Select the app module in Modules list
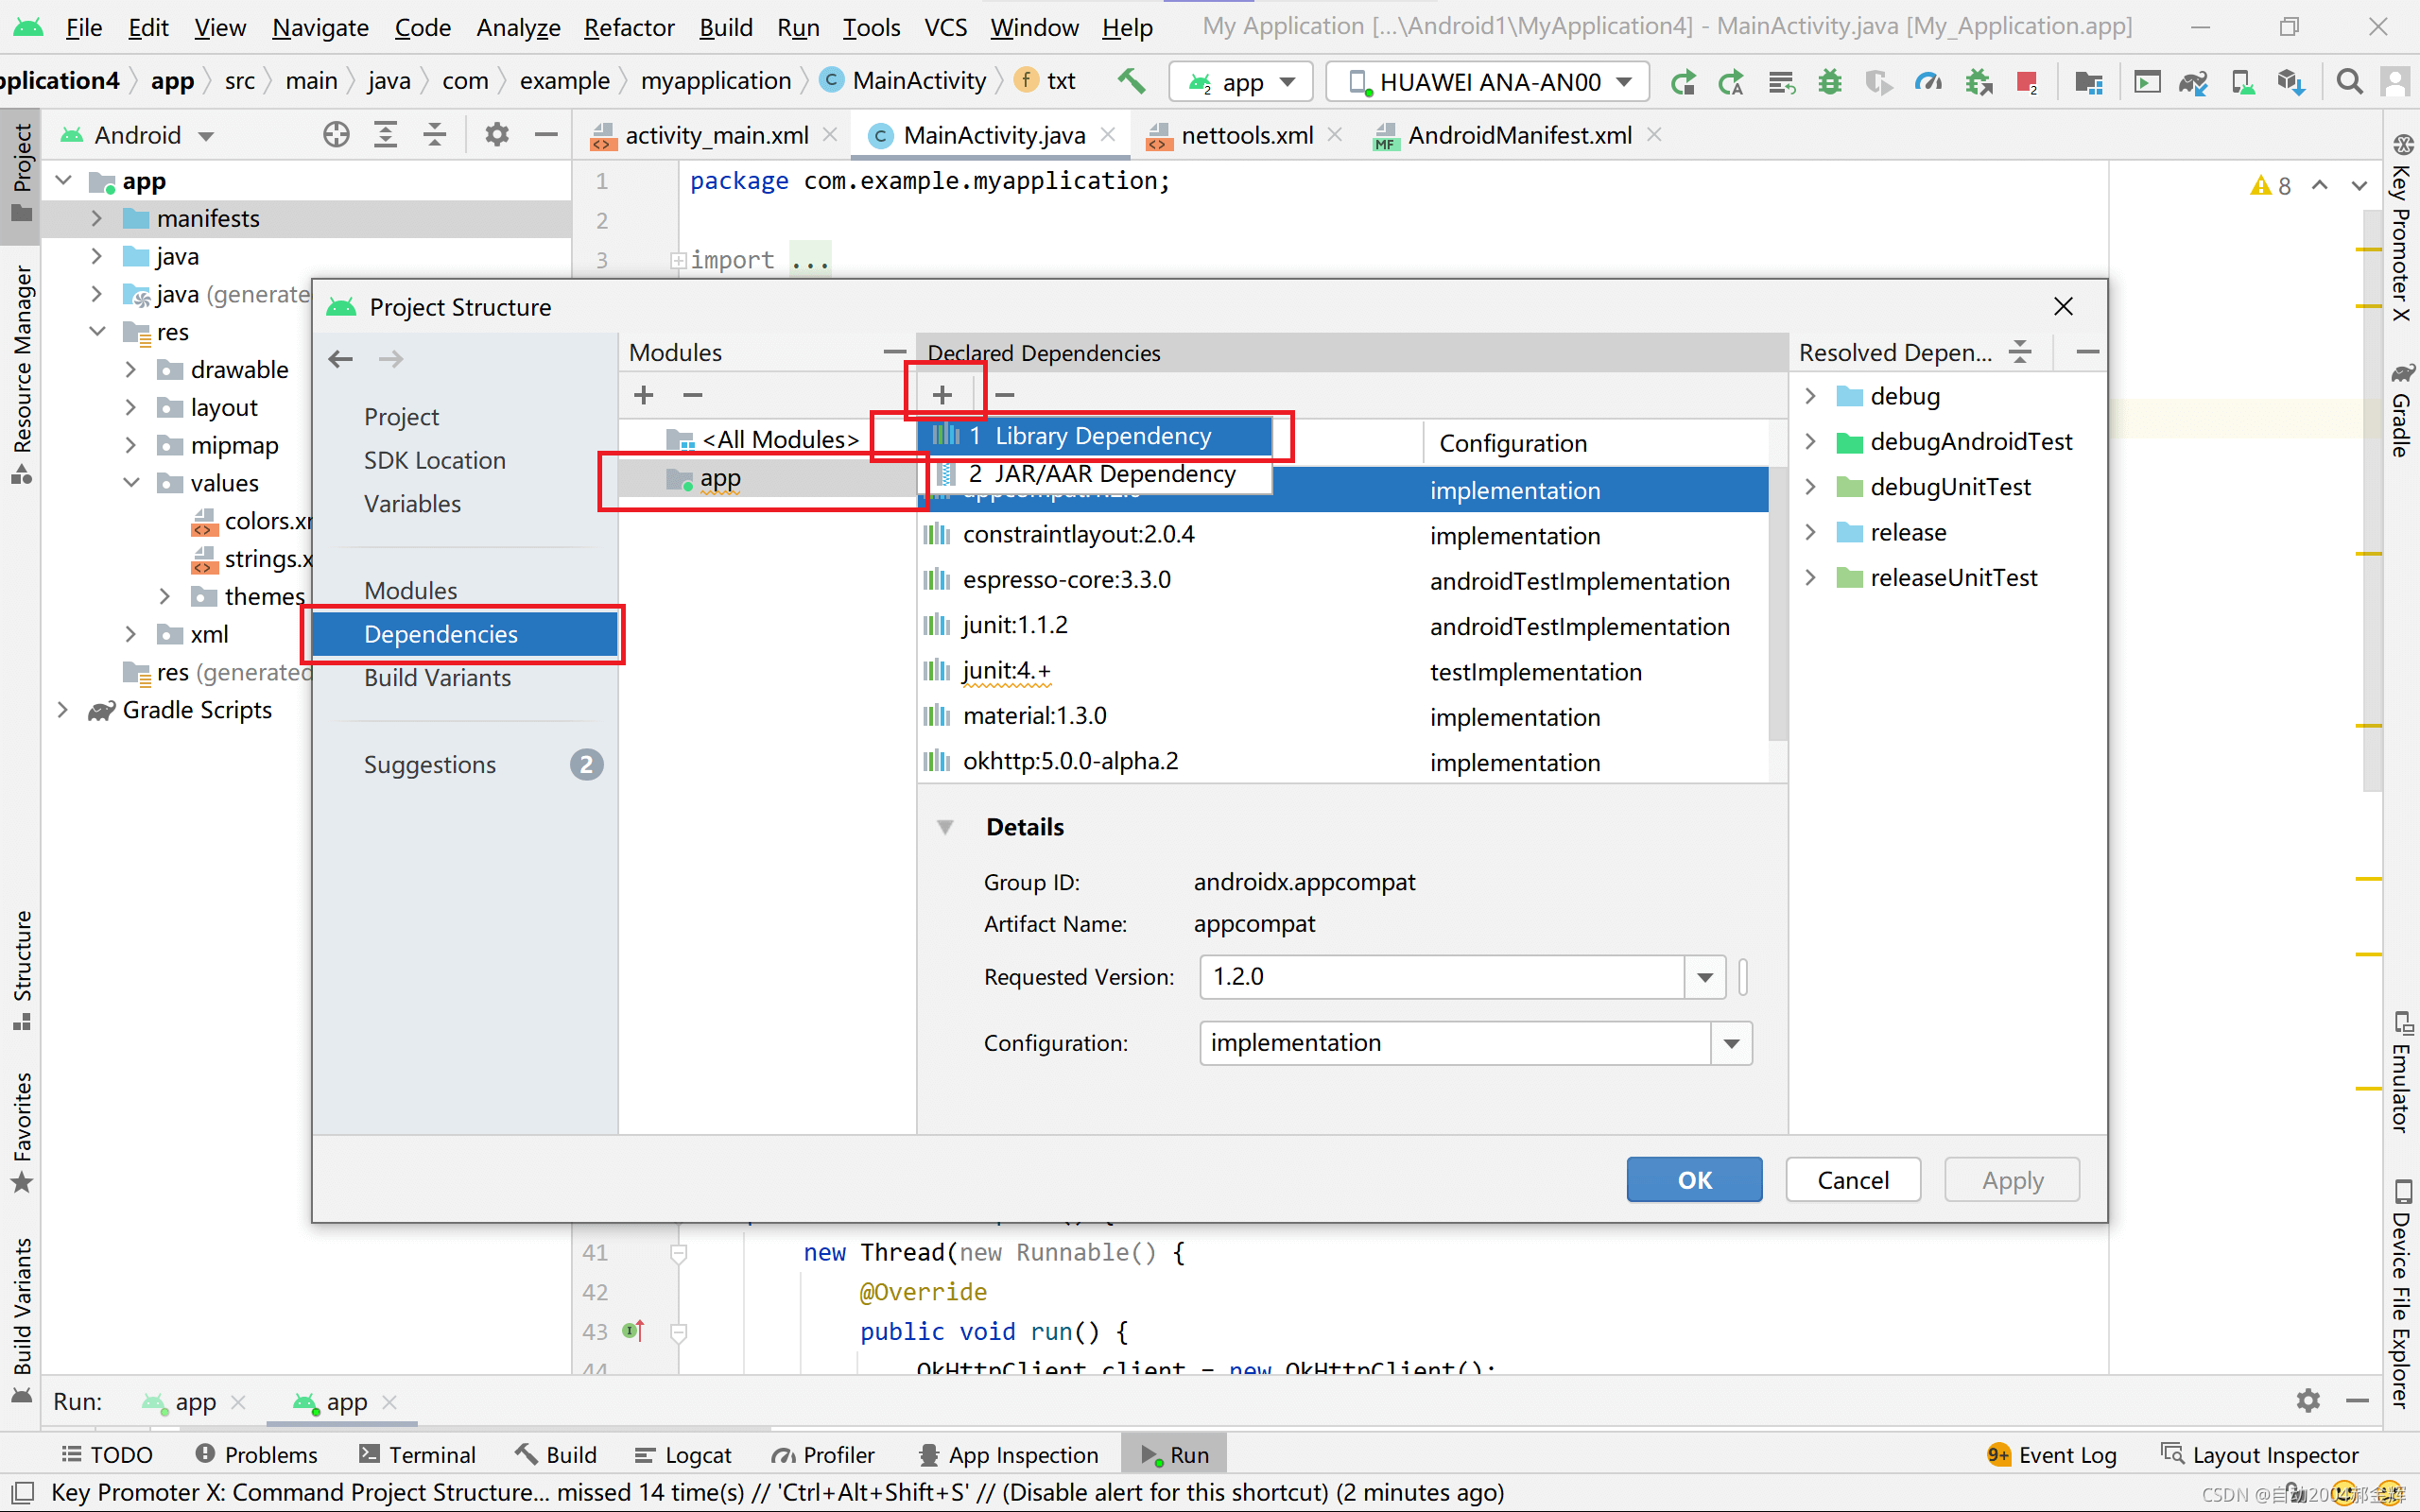This screenshot has width=2420, height=1512. click(719, 477)
